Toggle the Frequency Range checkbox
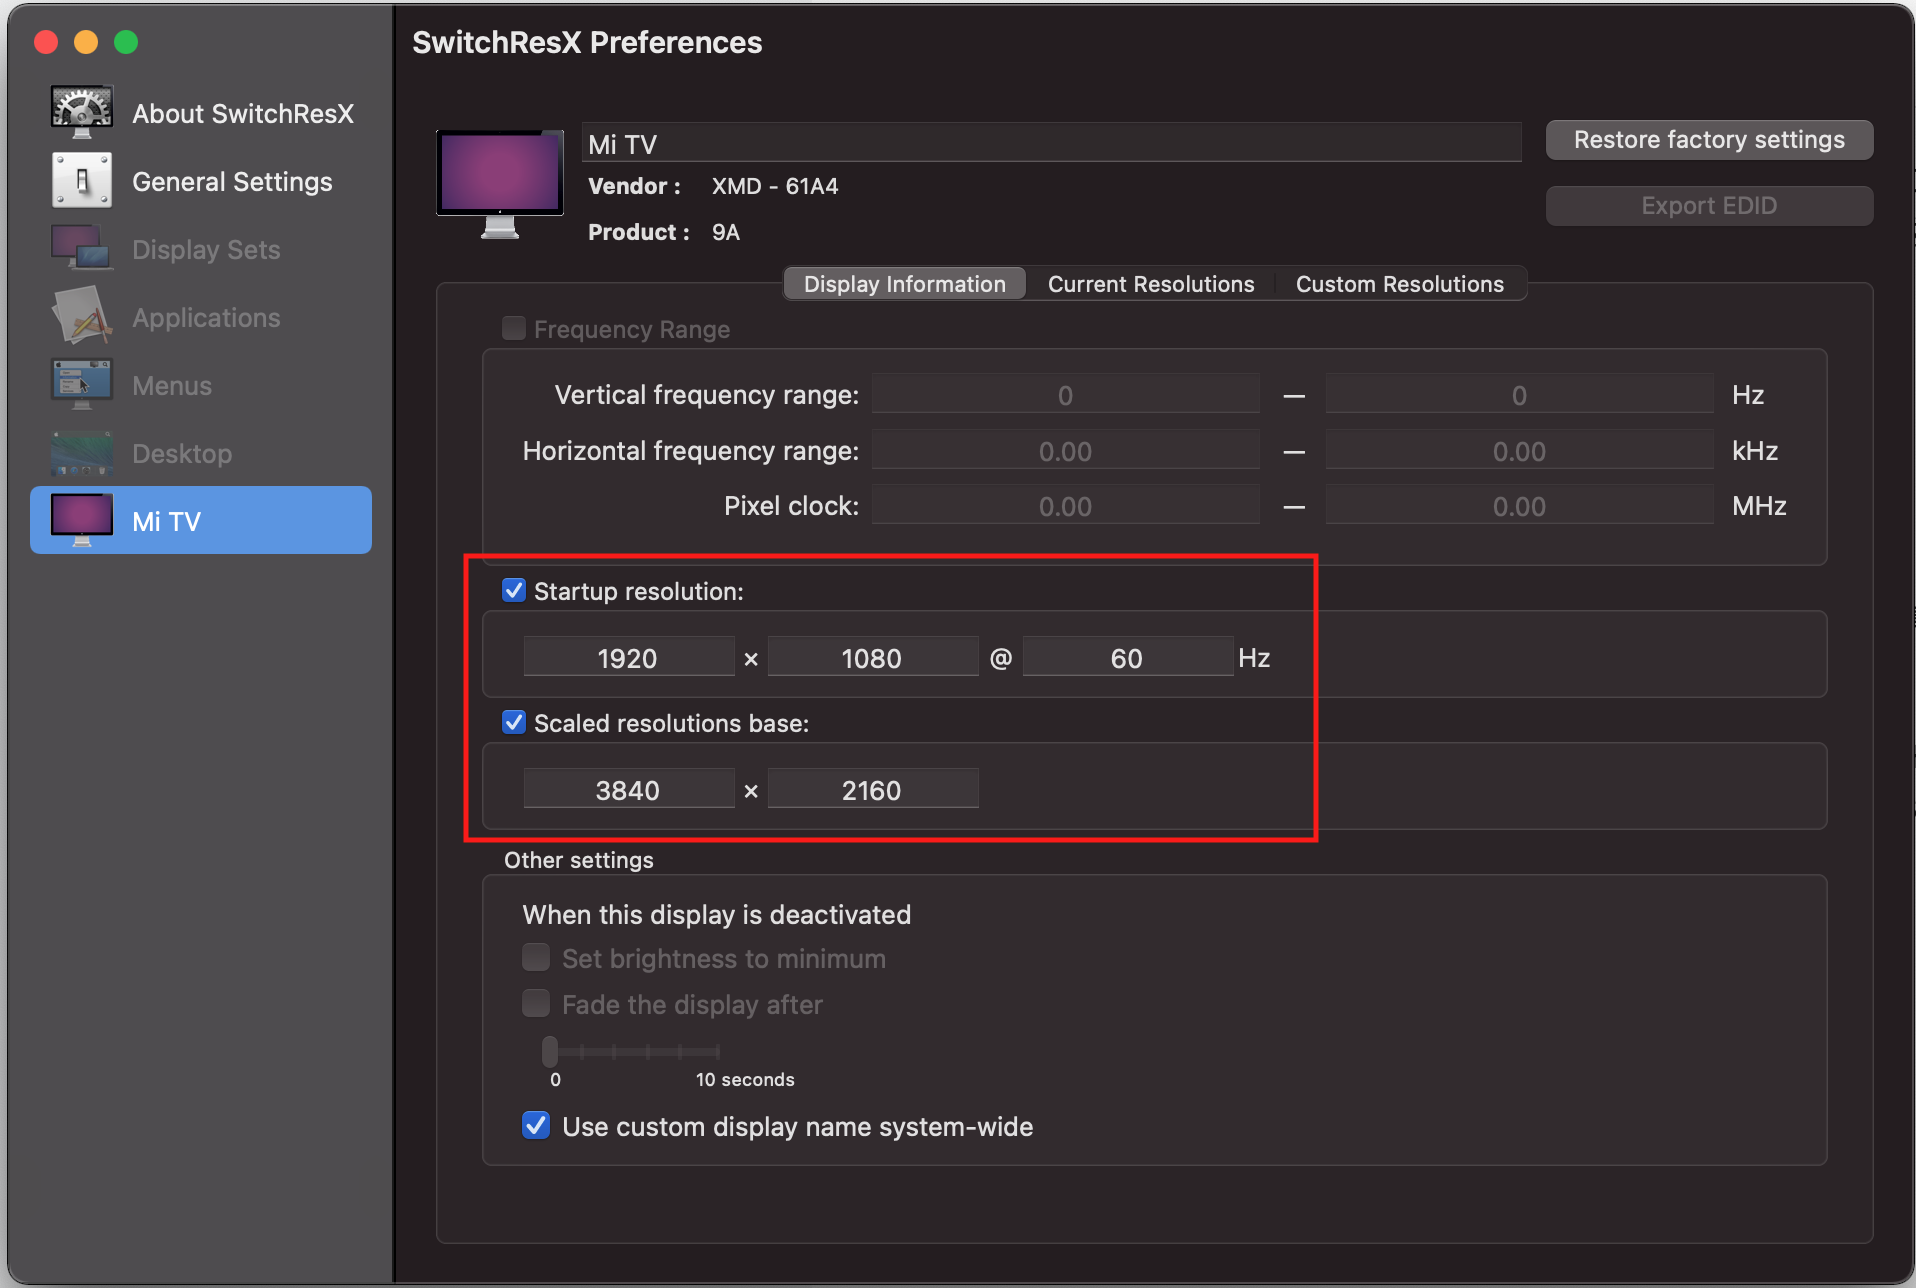Viewport: 1916px width, 1288px height. click(514, 328)
